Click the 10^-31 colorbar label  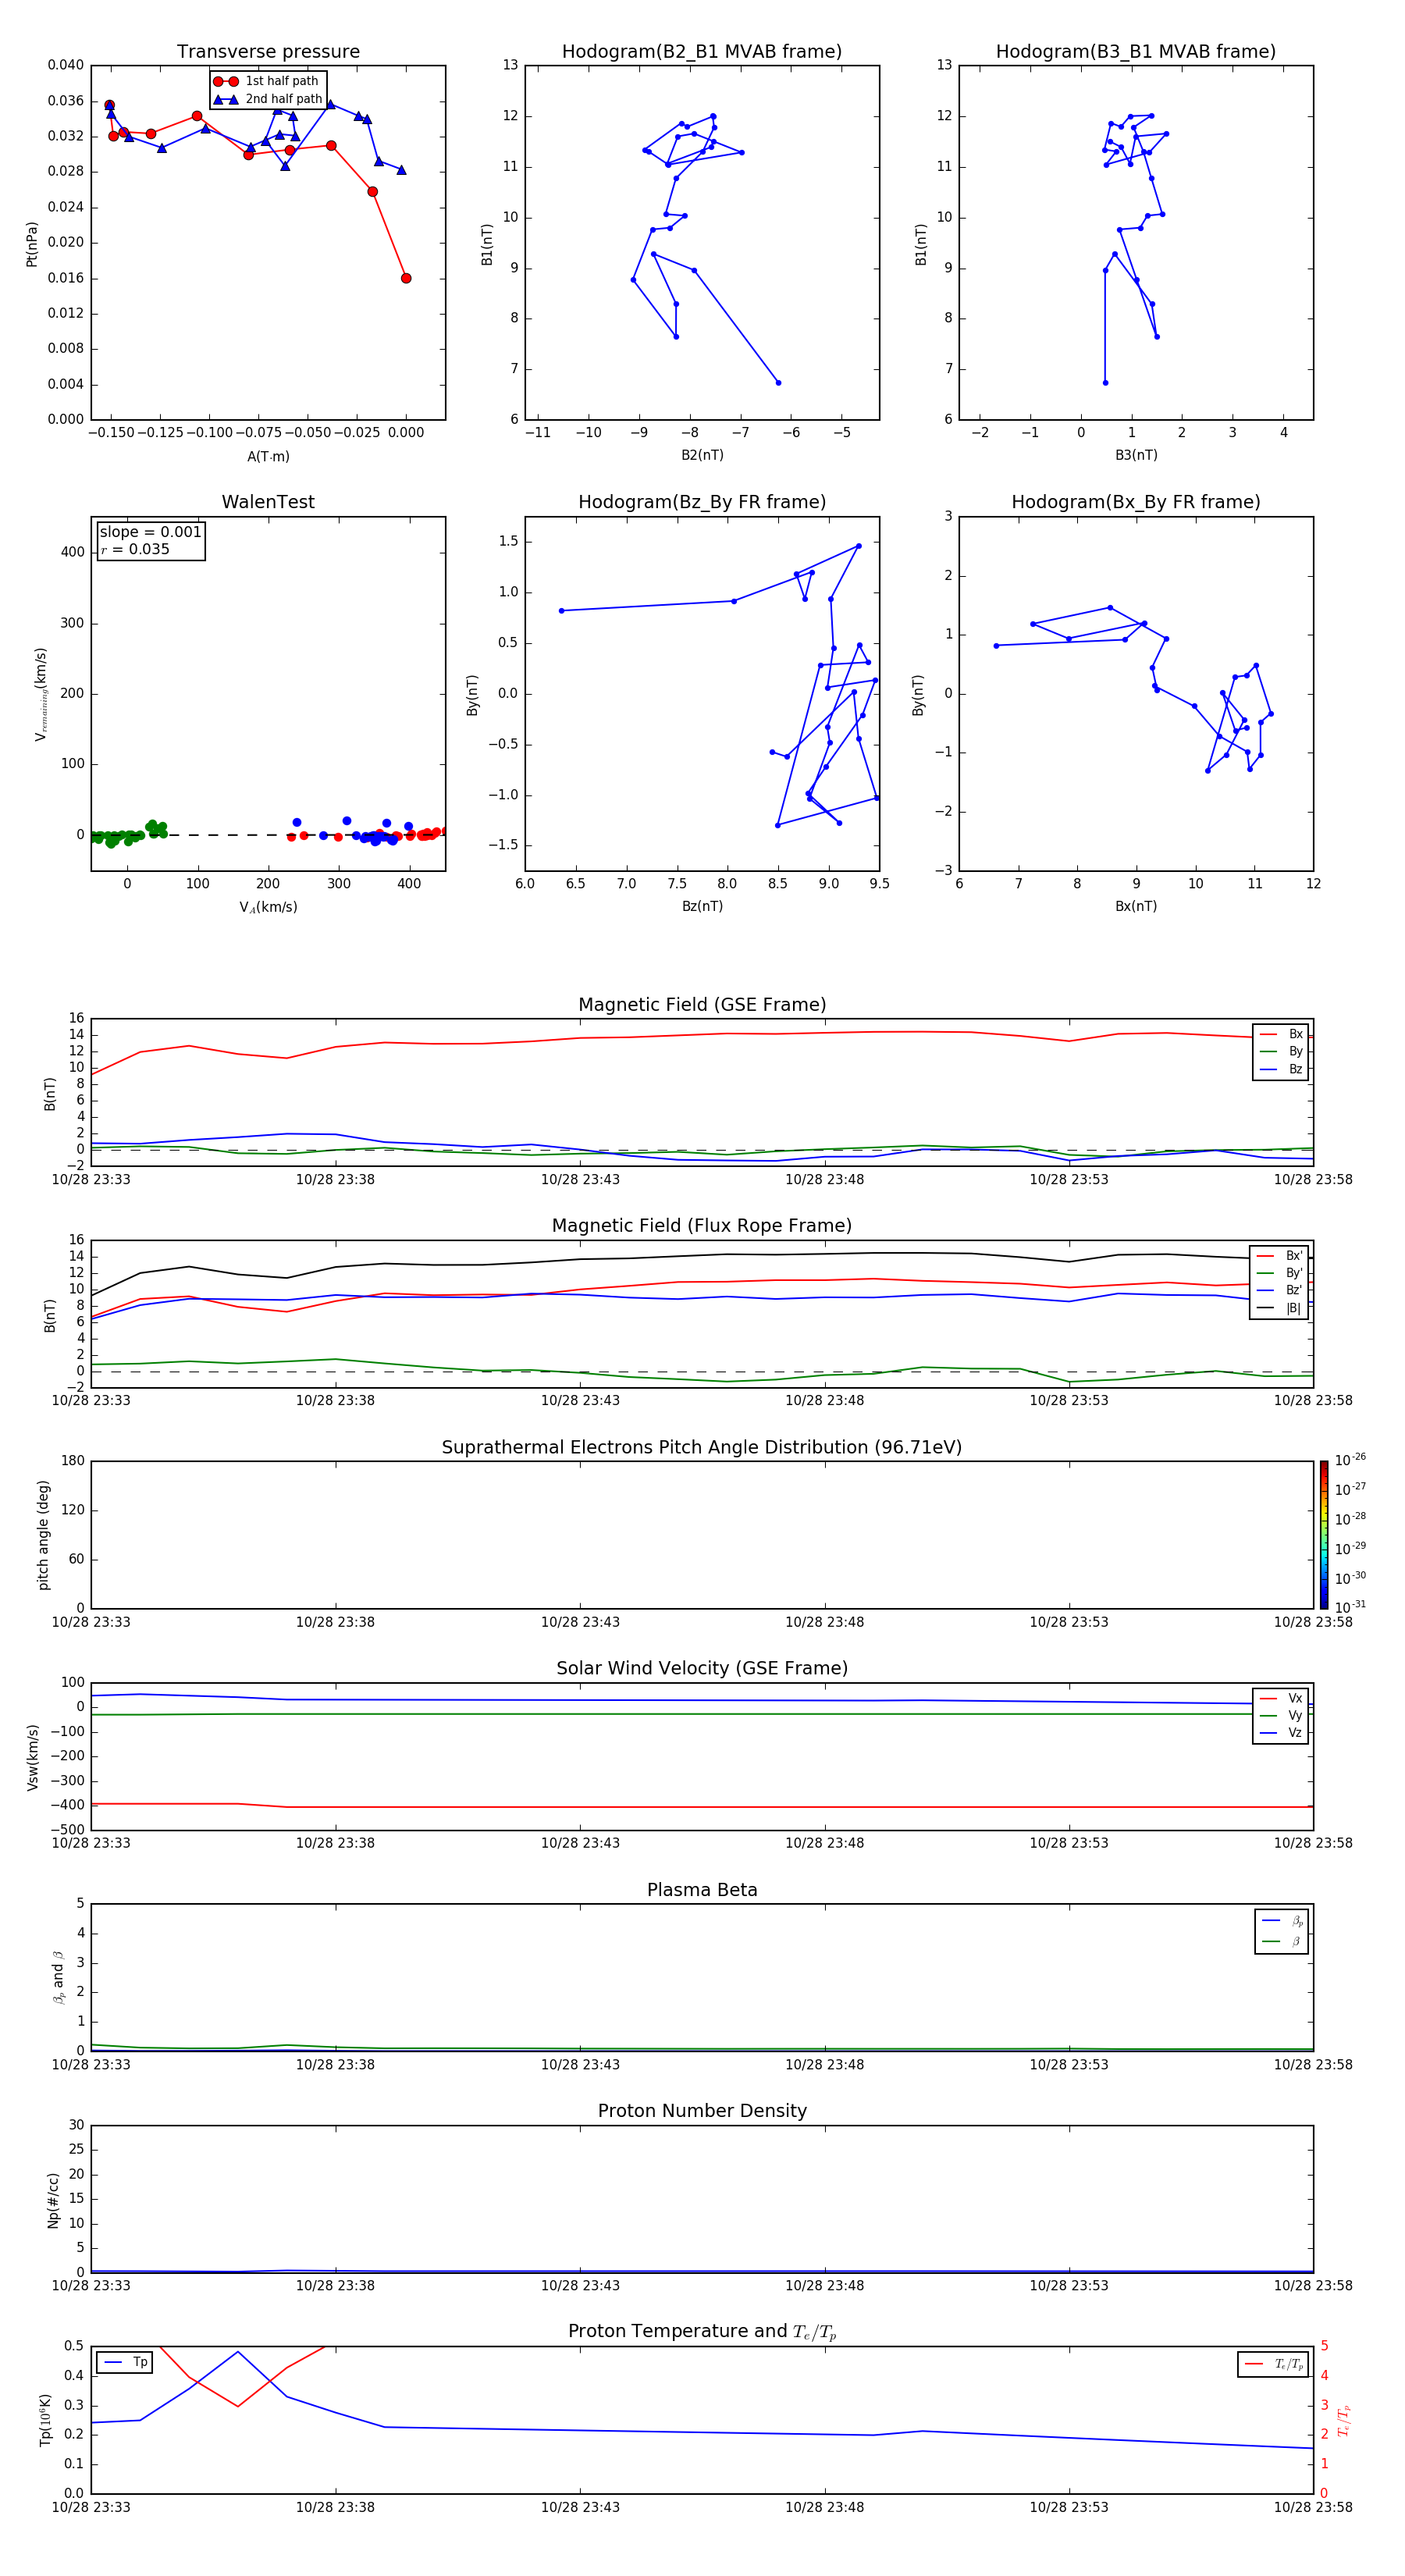[x=1350, y=1607]
